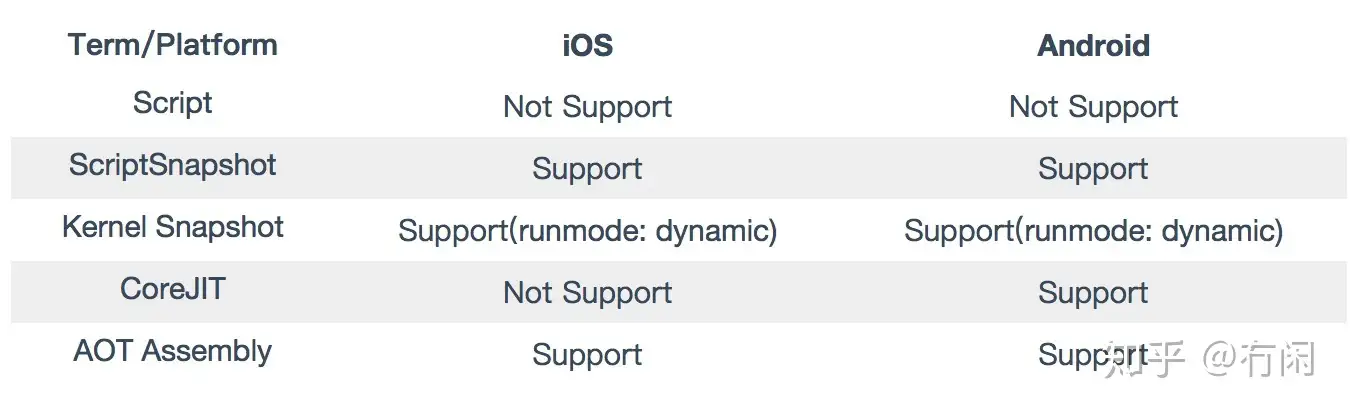The image size is (1350, 414).
Task: Select the CoreJIT row label
Action: 172,289
